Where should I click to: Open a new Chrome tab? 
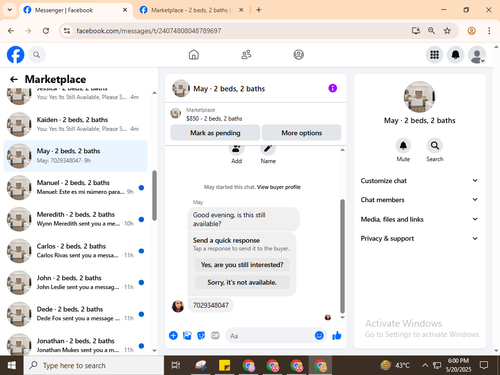259,10
